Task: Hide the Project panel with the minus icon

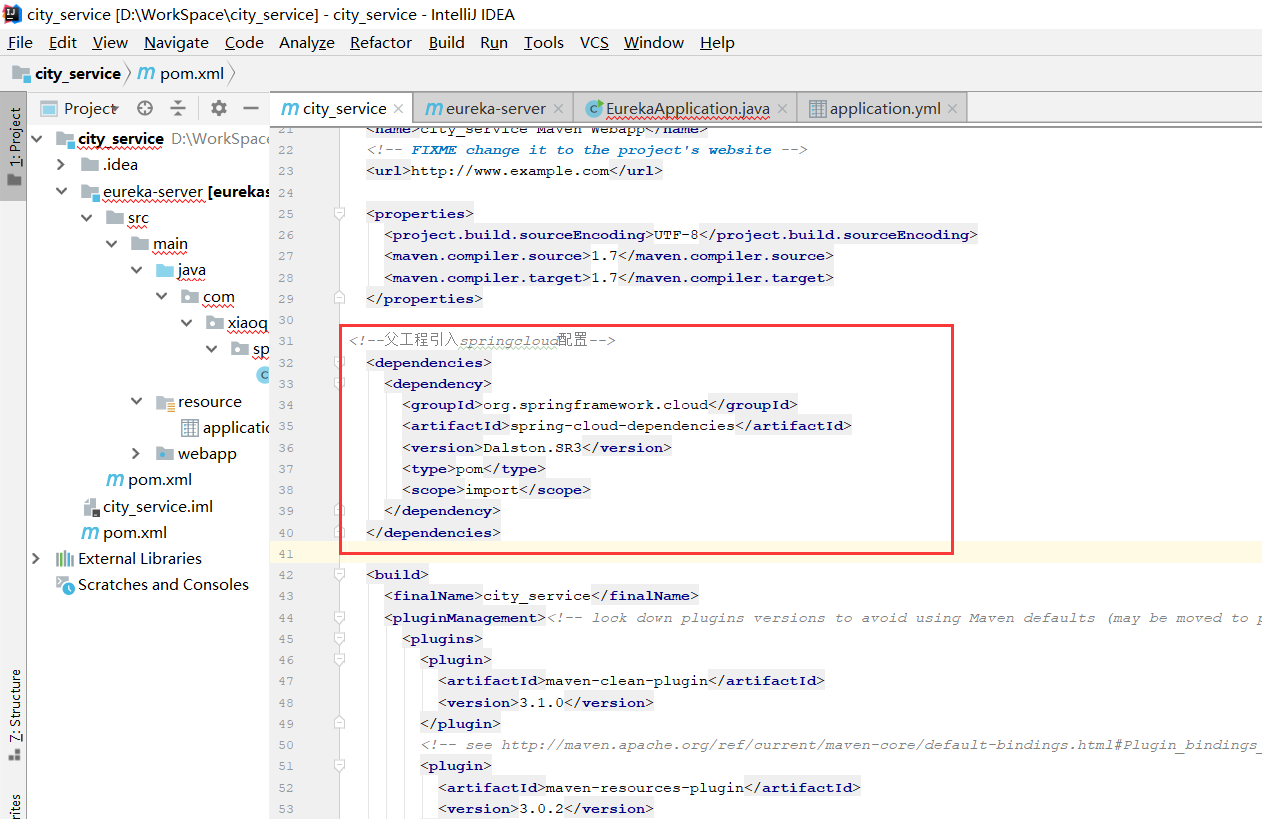Action: pos(251,108)
